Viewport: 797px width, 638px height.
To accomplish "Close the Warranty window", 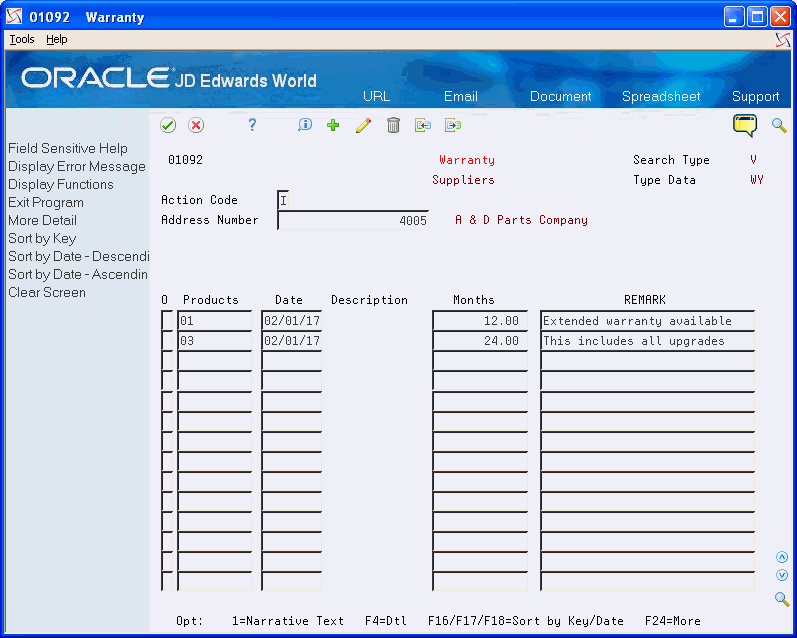I will tap(780, 17).
